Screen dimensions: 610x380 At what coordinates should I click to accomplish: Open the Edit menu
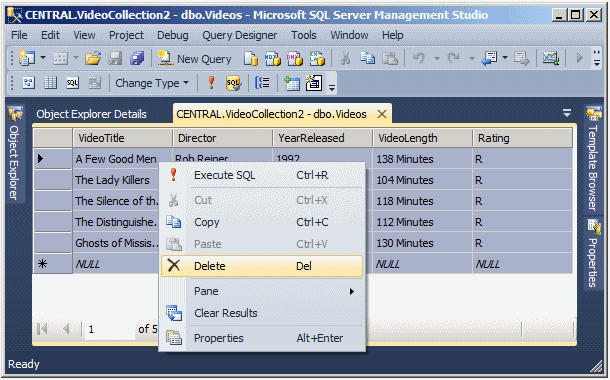tap(50, 35)
